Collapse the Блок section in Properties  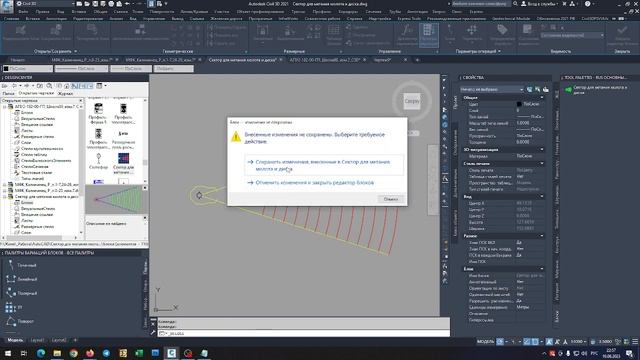pos(542,269)
